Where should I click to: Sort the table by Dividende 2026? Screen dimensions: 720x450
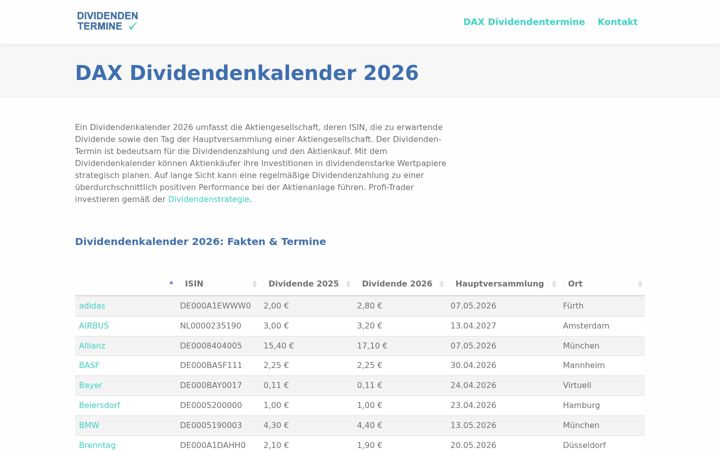401,284
